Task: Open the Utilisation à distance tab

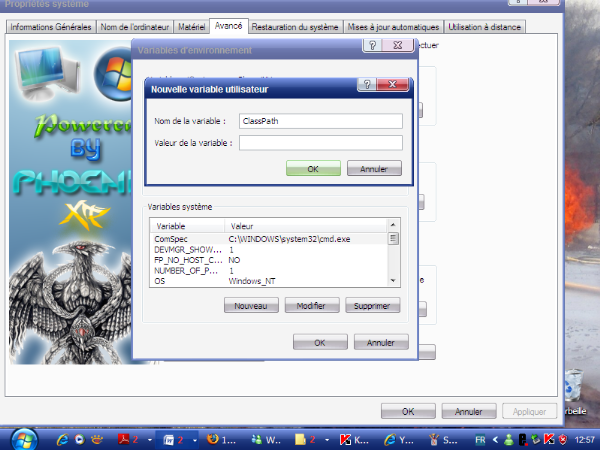Action: [484, 27]
